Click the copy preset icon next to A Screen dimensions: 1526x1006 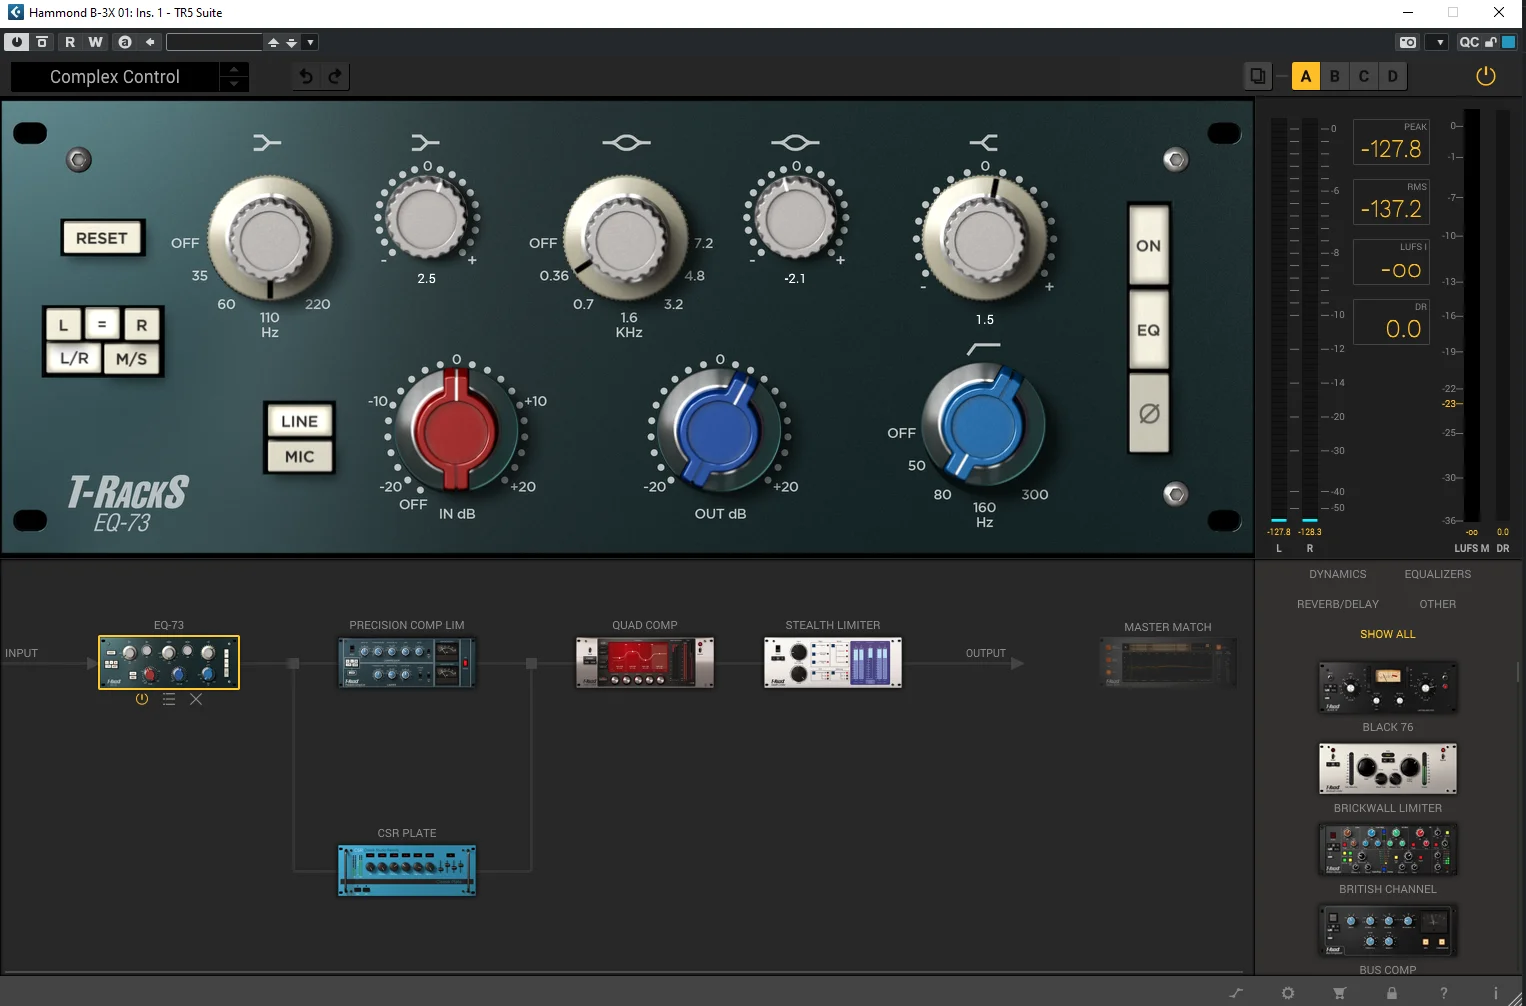point(1258,76)
